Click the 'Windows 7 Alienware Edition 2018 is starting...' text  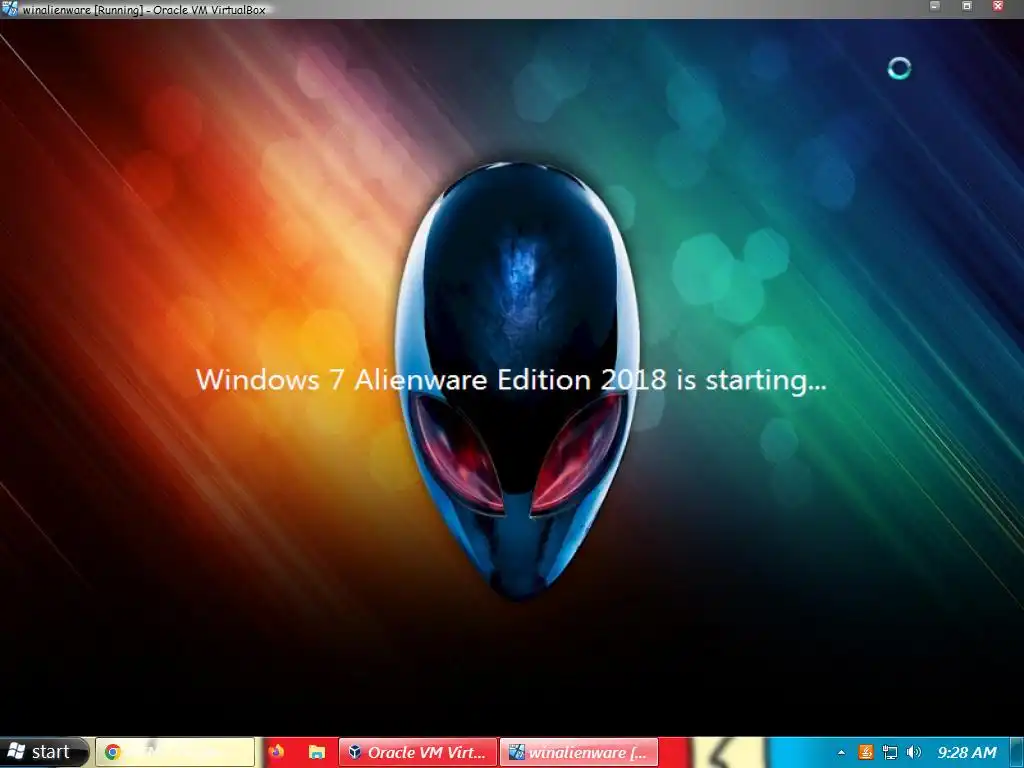tap(511, 380)
